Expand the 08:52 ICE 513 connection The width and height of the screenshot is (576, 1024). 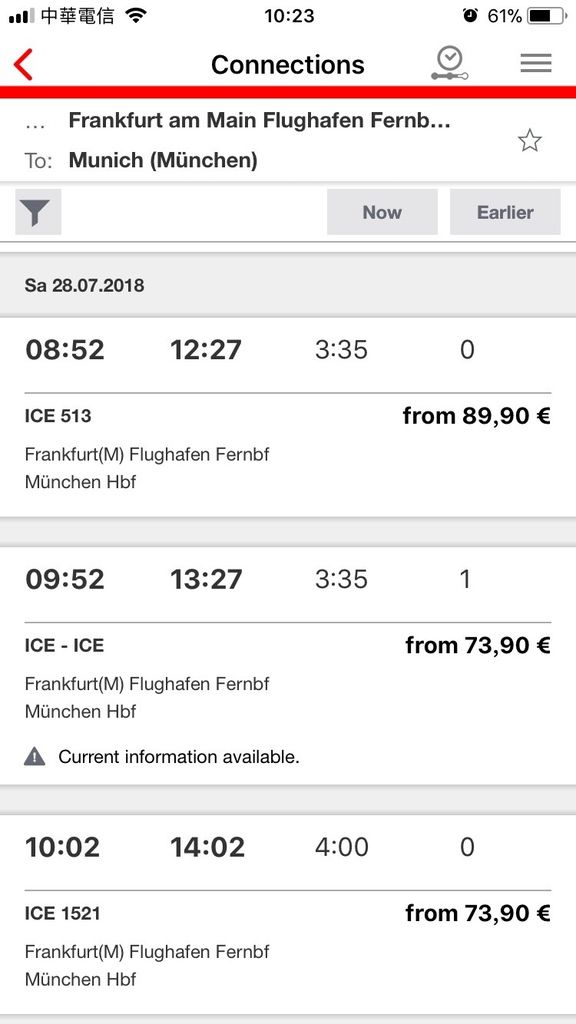click(288, 417)
